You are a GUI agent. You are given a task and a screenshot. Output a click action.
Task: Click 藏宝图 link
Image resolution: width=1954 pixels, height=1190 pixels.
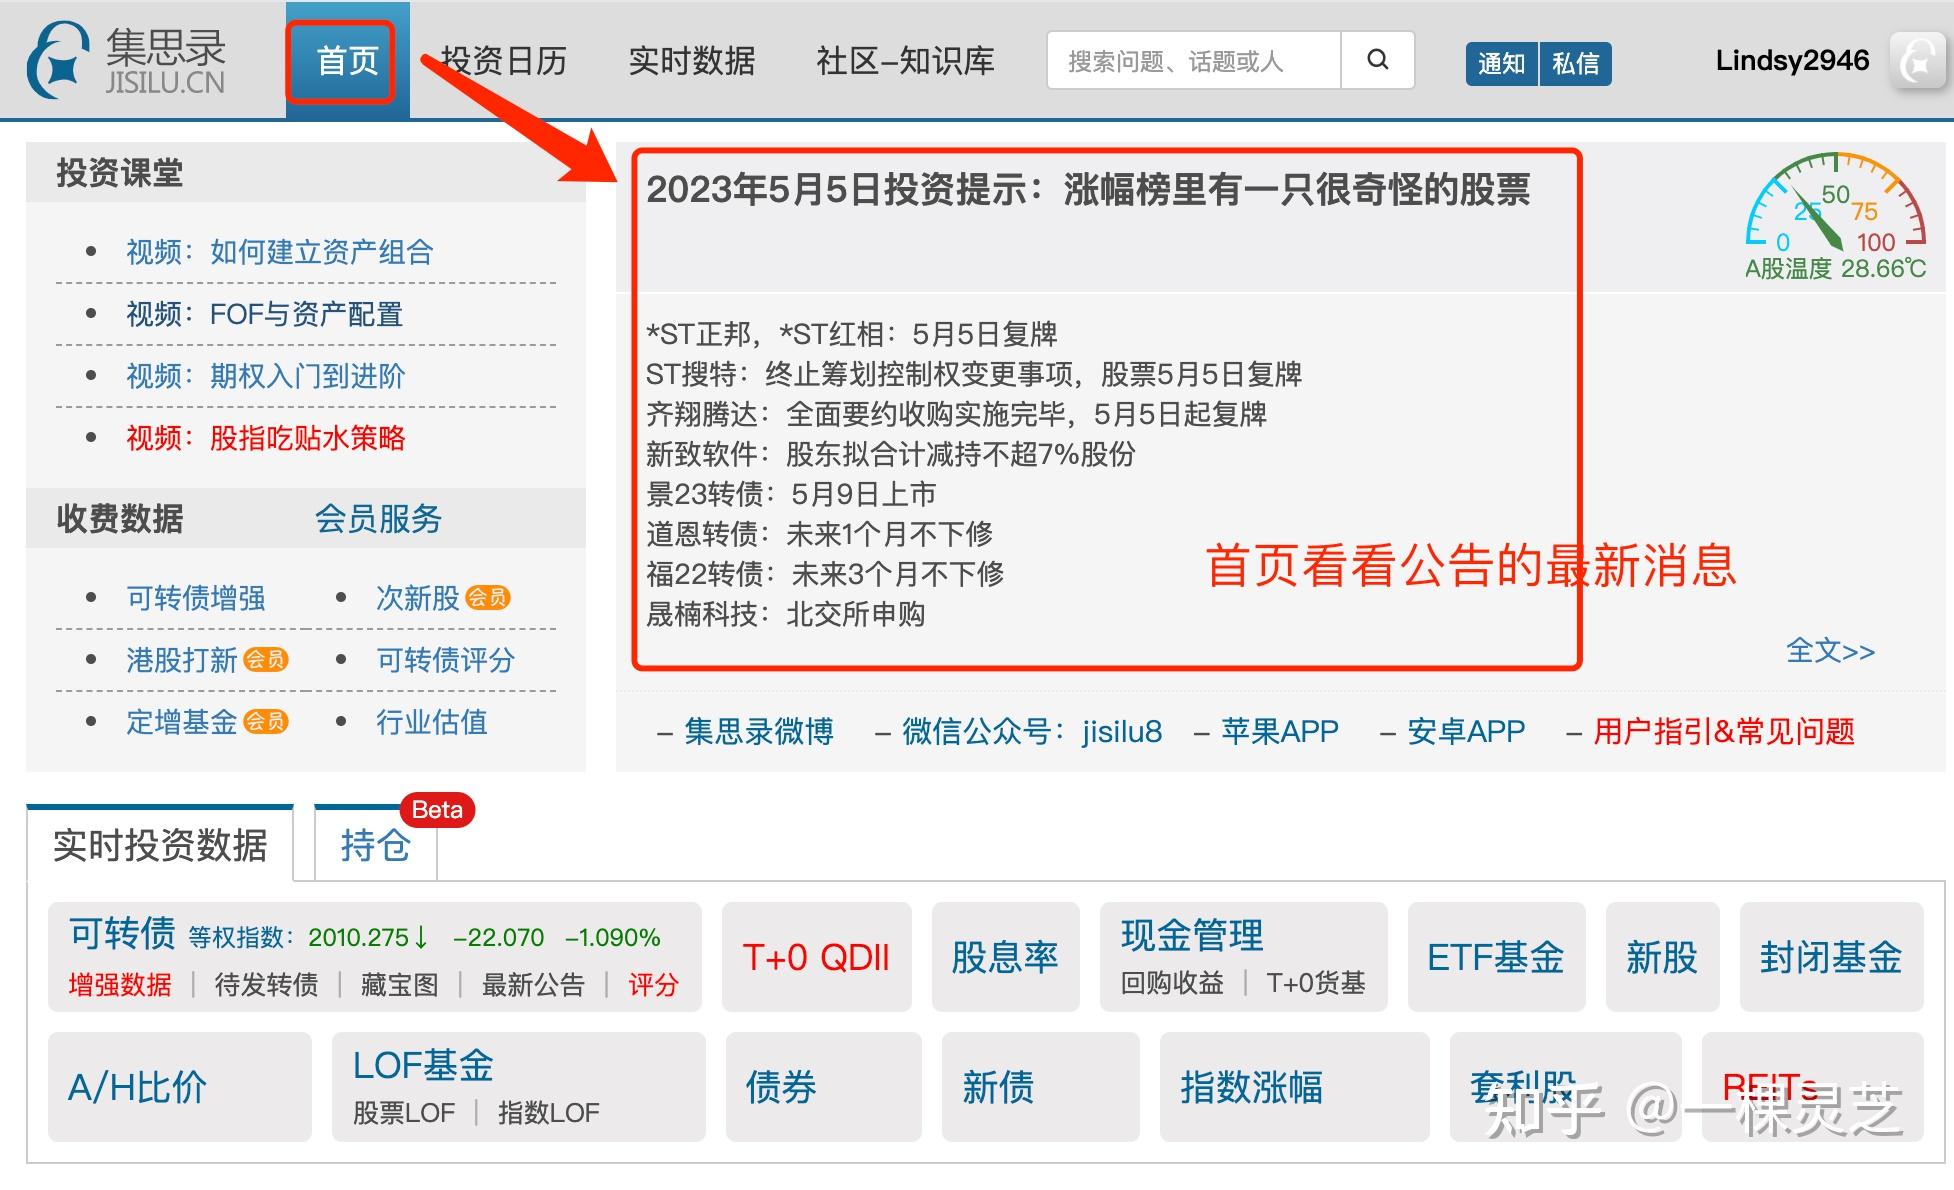tap(399, 984)
